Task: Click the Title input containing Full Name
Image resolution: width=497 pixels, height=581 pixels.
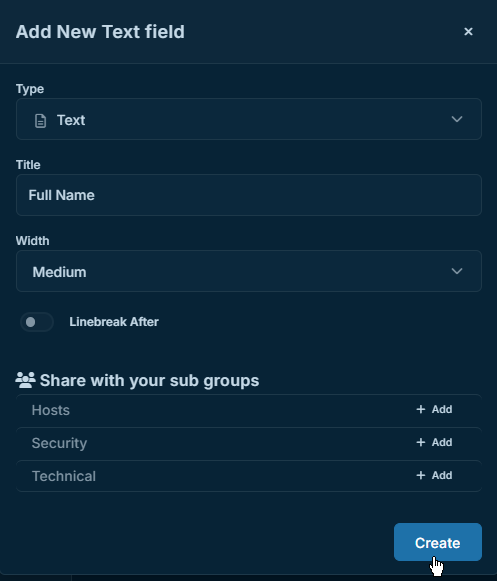Action: point(249,195)
